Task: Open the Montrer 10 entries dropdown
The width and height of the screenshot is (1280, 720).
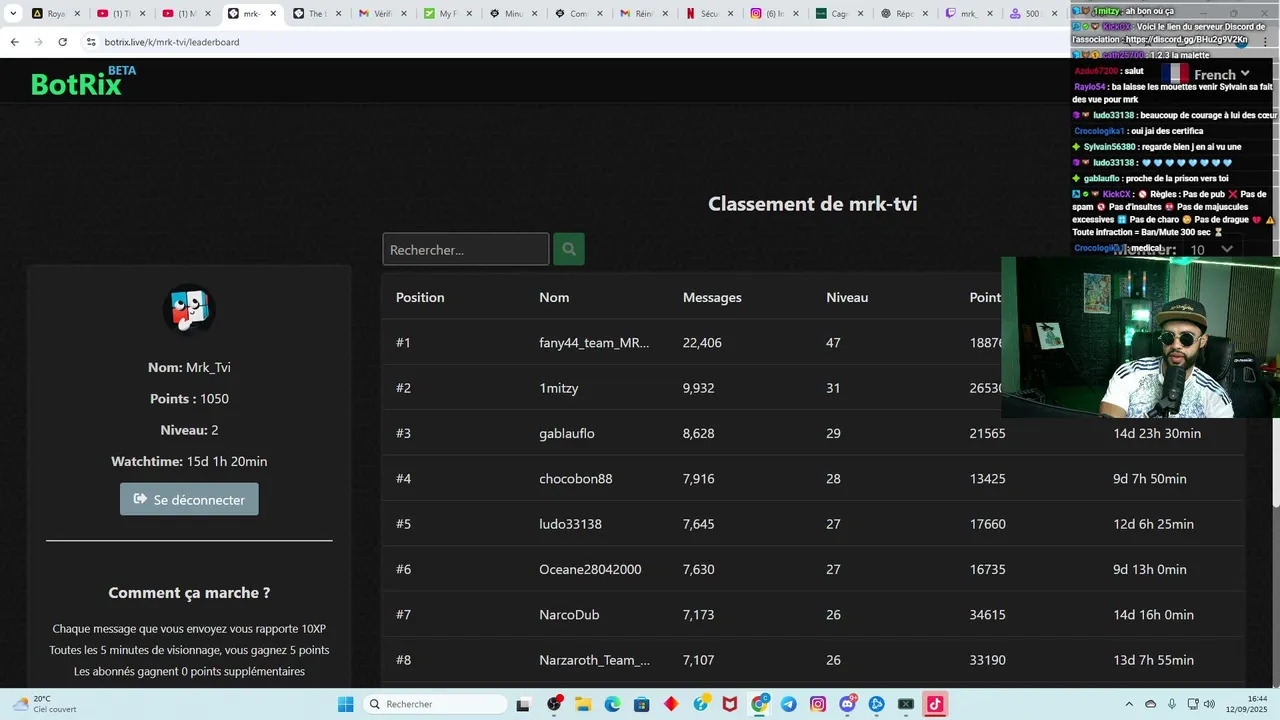Action: tap(1211, 249)
